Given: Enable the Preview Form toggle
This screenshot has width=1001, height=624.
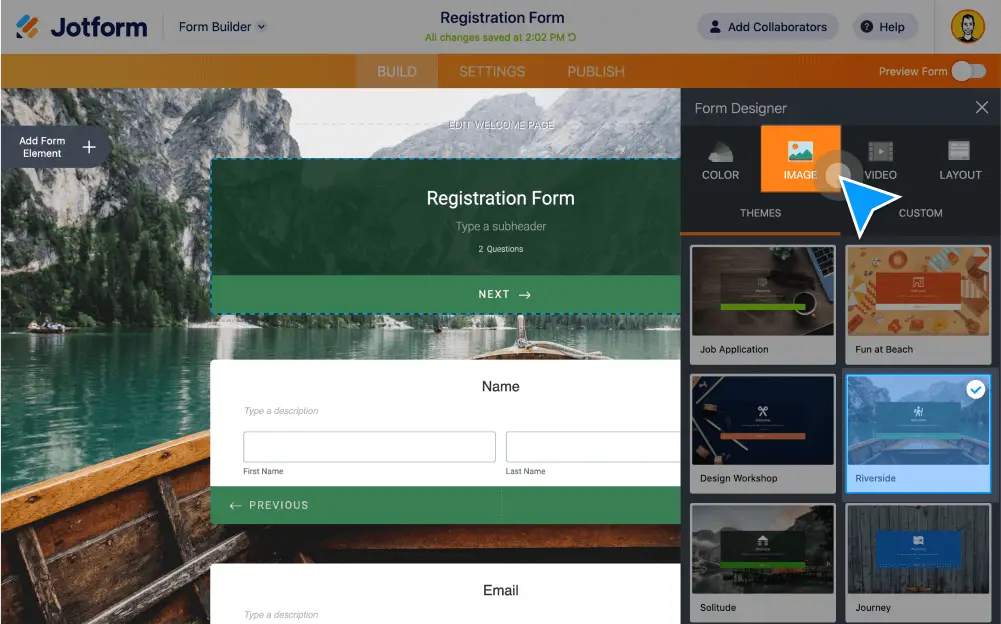Looking at the screenshot, I should [x=967, y=72].
